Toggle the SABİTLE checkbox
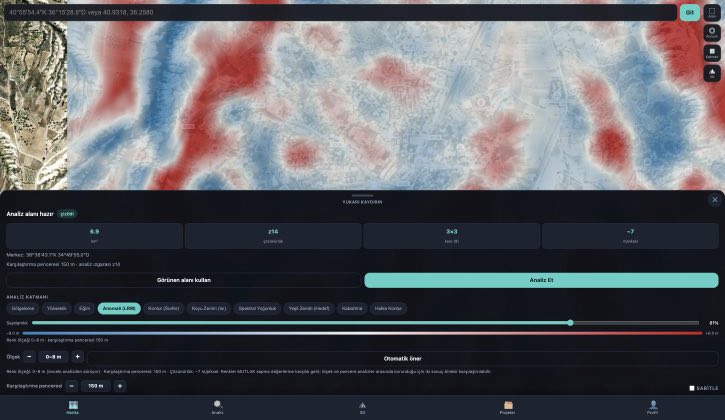The image size is (725, 420). click(692, 388)
